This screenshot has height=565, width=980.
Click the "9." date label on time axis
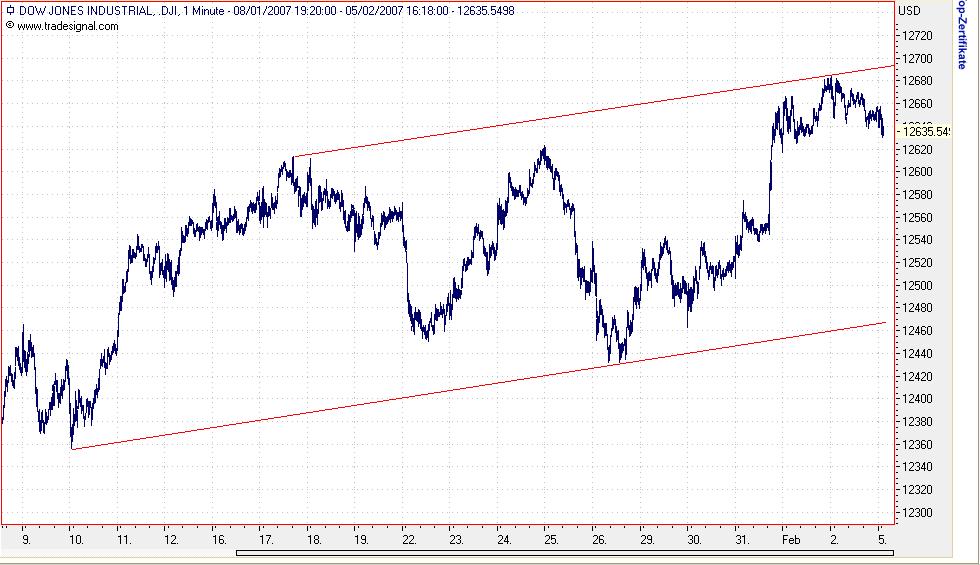[26, 539]
